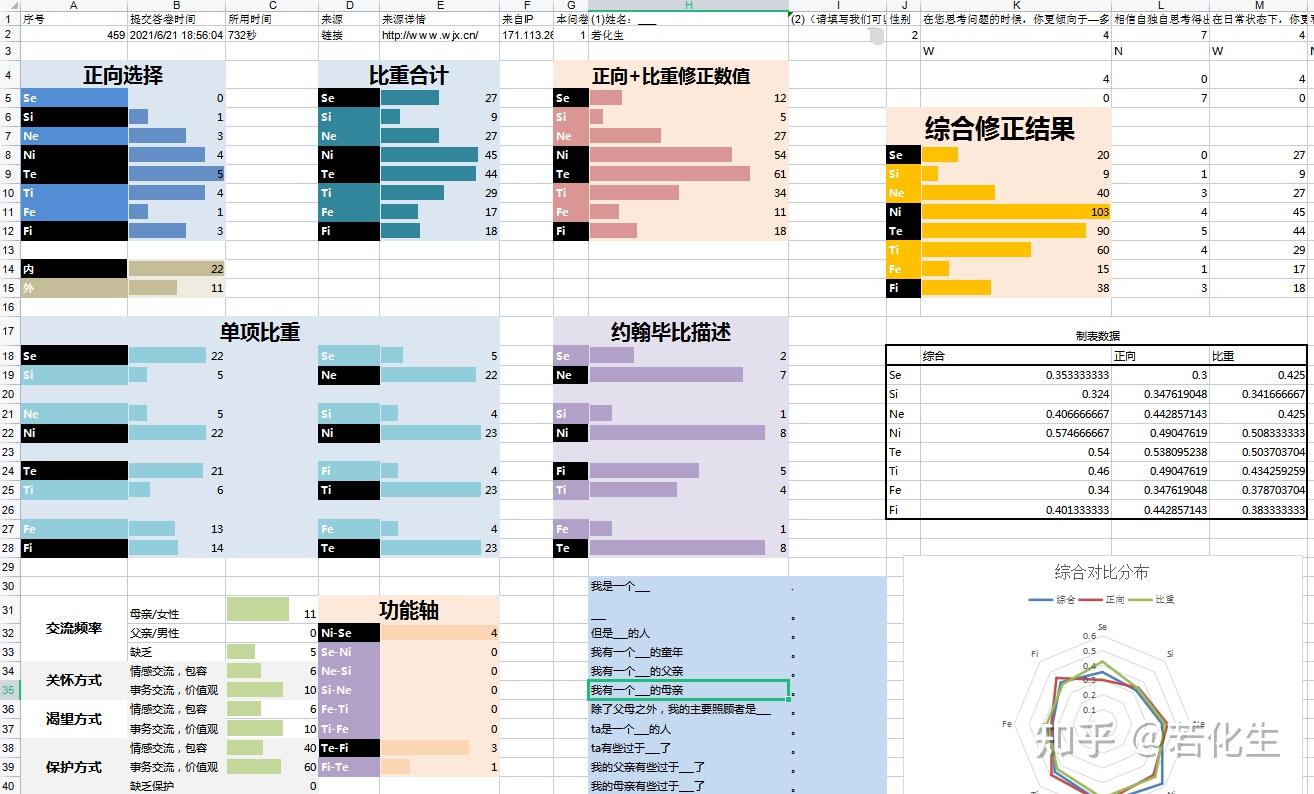Select the '732秒' cell
Viewport: 1314px width, 794px height.
point(272,35)
